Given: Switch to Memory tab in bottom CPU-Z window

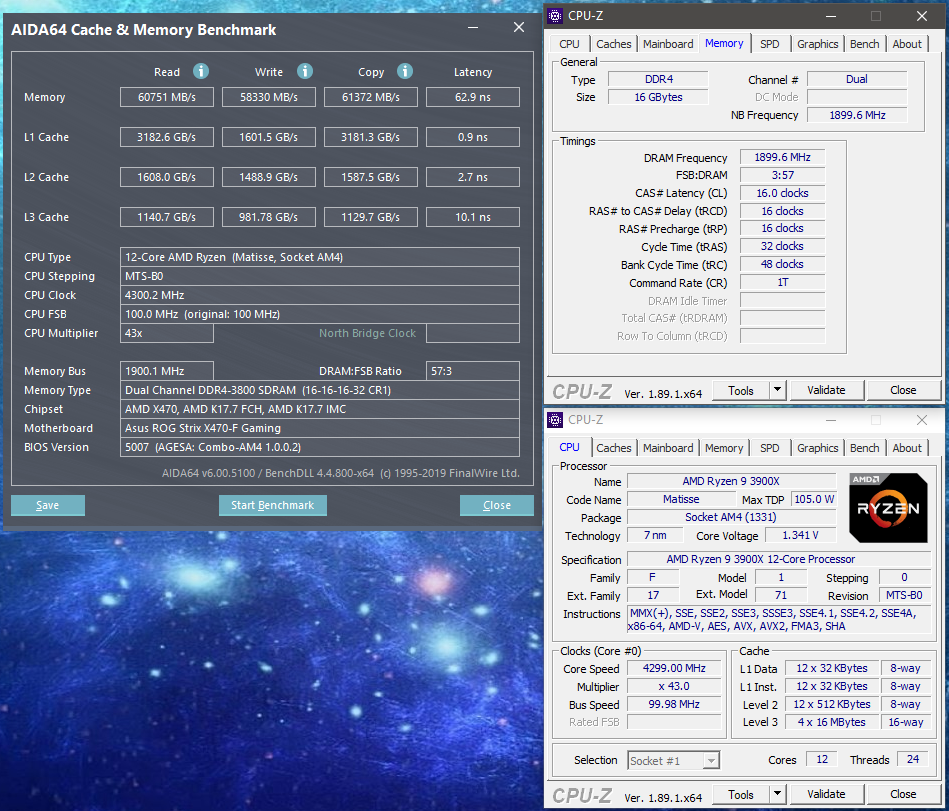Looking at the screenshot, I should [724, 448].
